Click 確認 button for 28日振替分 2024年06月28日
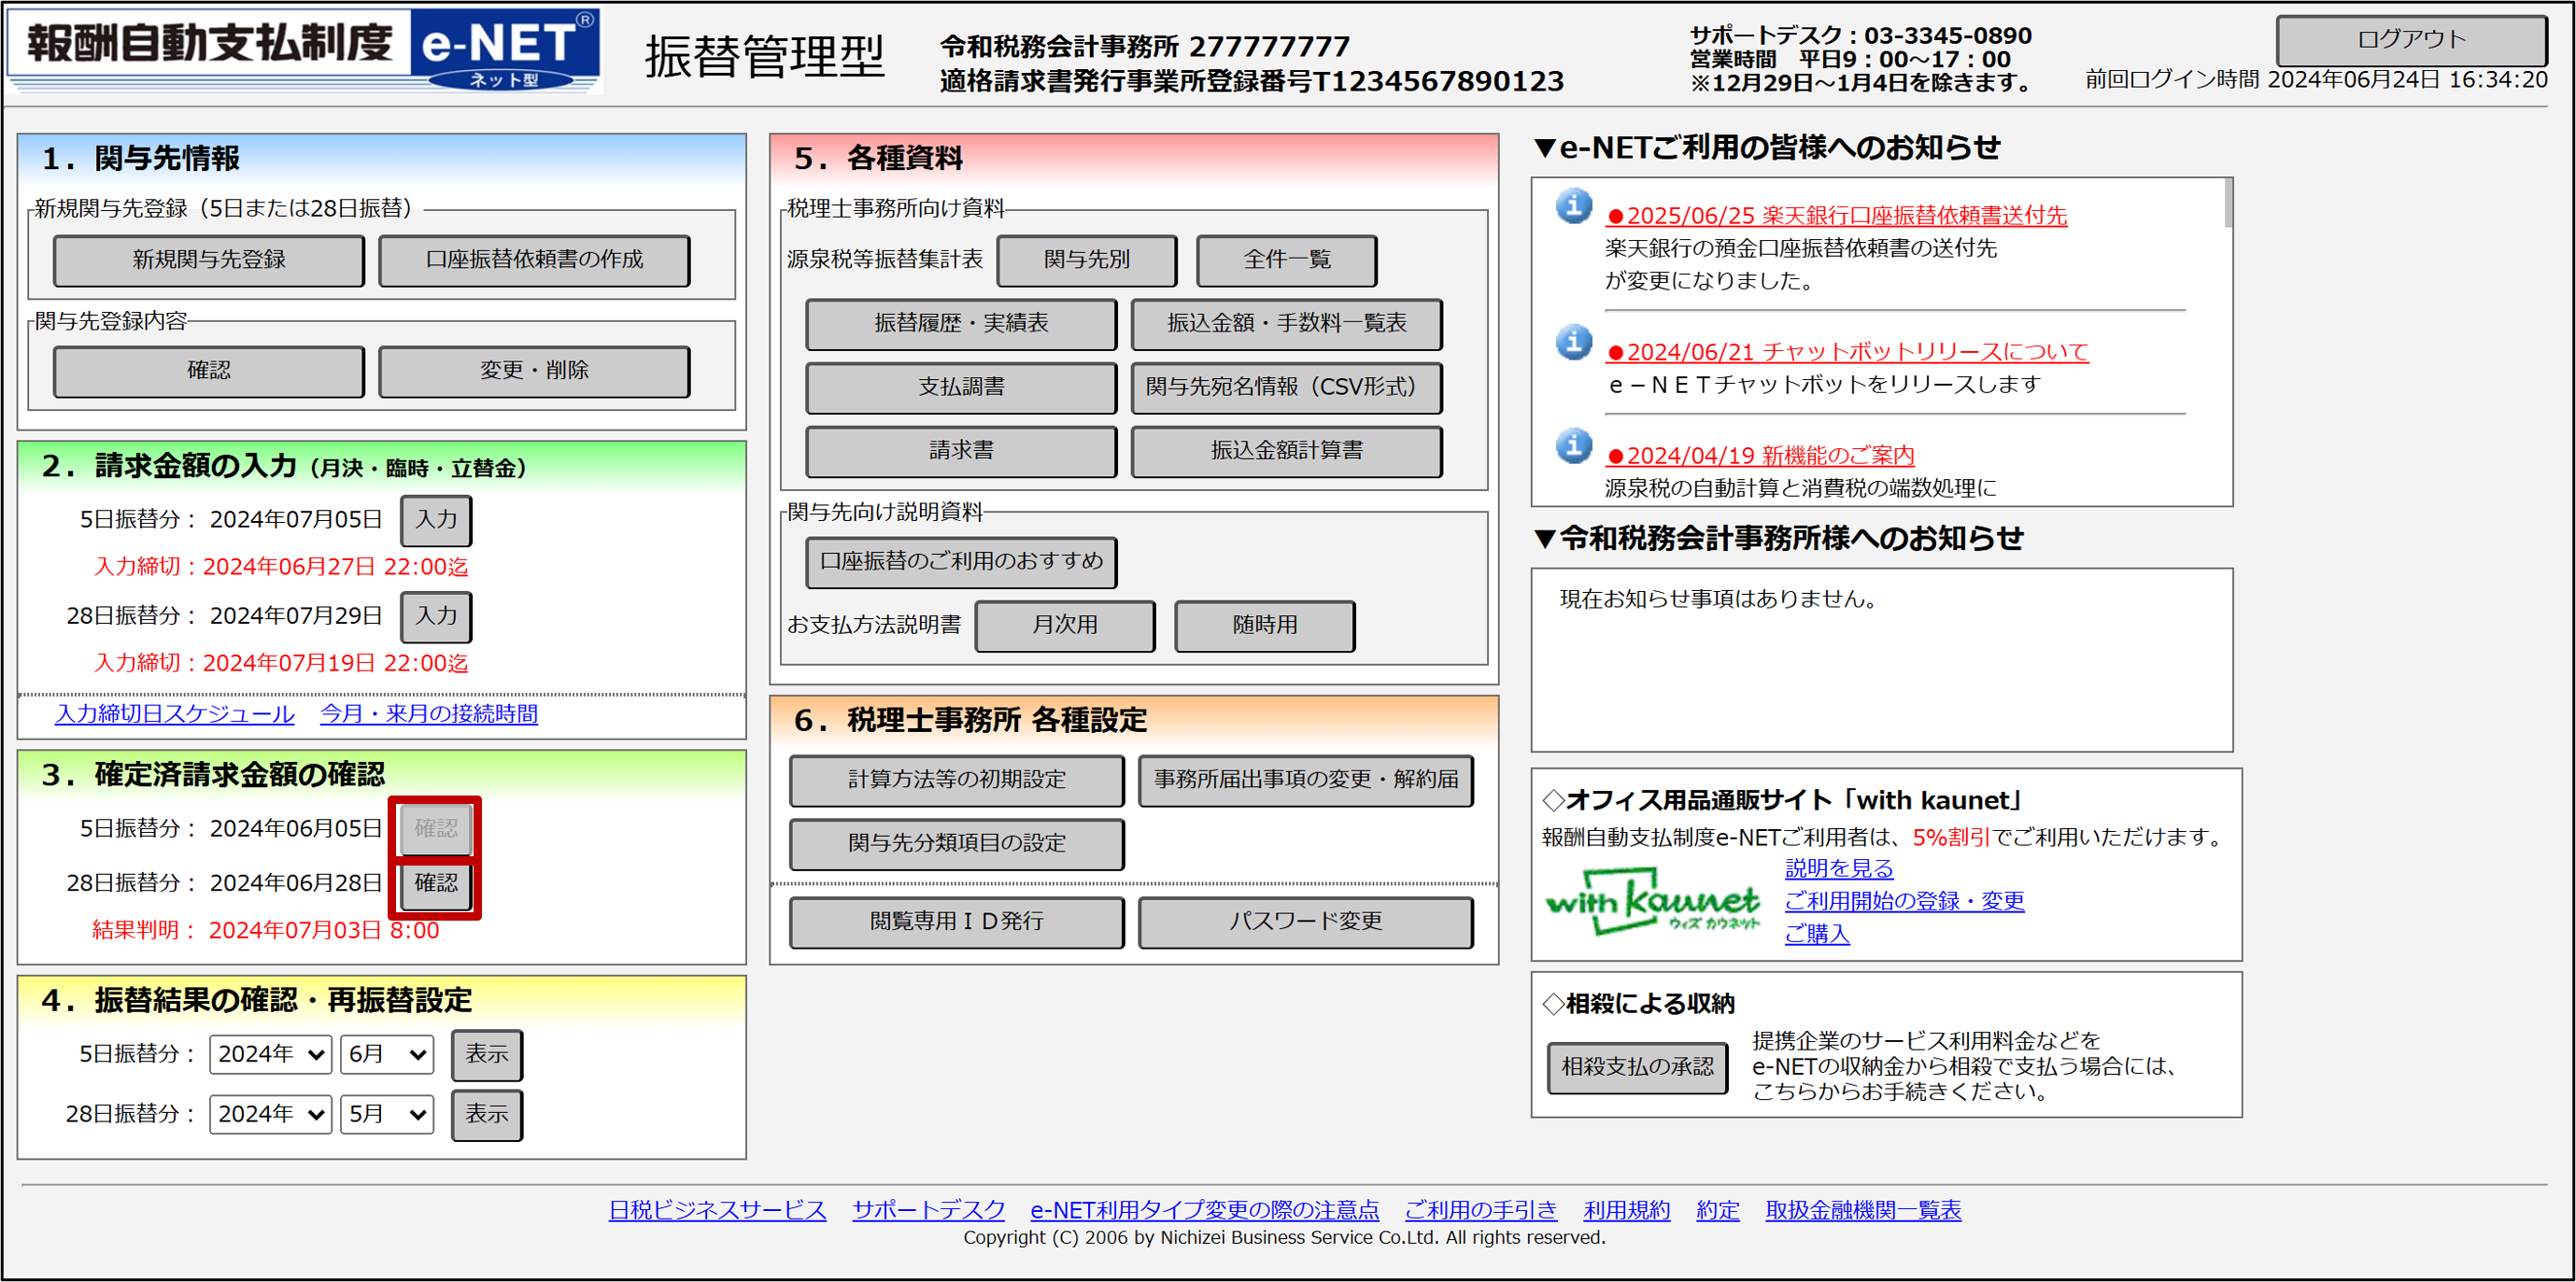The height and width of the screenshot is (1282, 2576). pos(436,883)
